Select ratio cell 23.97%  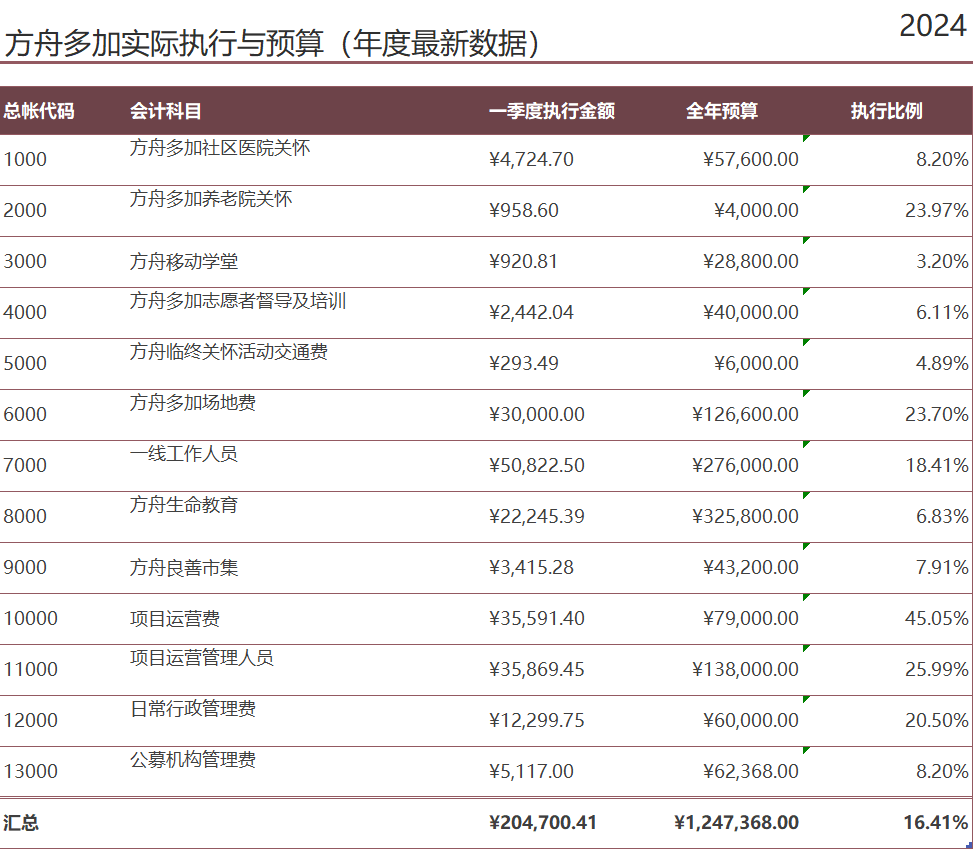click(936, 210)
